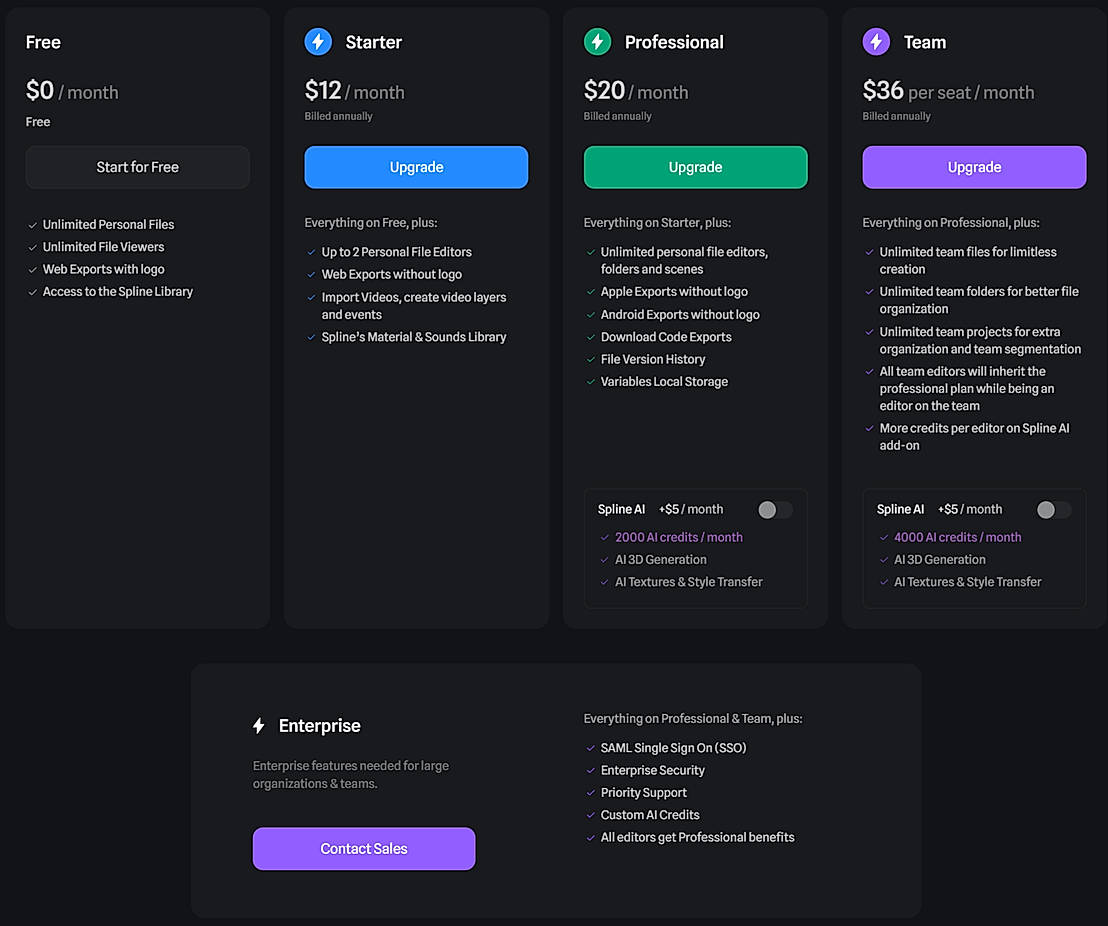
Task: Enable Spline AI add-on in Professional plan
Action: [774, 510]
